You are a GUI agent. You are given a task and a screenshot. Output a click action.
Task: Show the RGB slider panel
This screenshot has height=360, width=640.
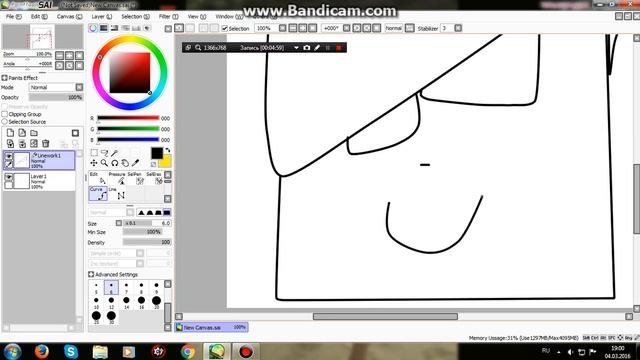click(104, 28)
